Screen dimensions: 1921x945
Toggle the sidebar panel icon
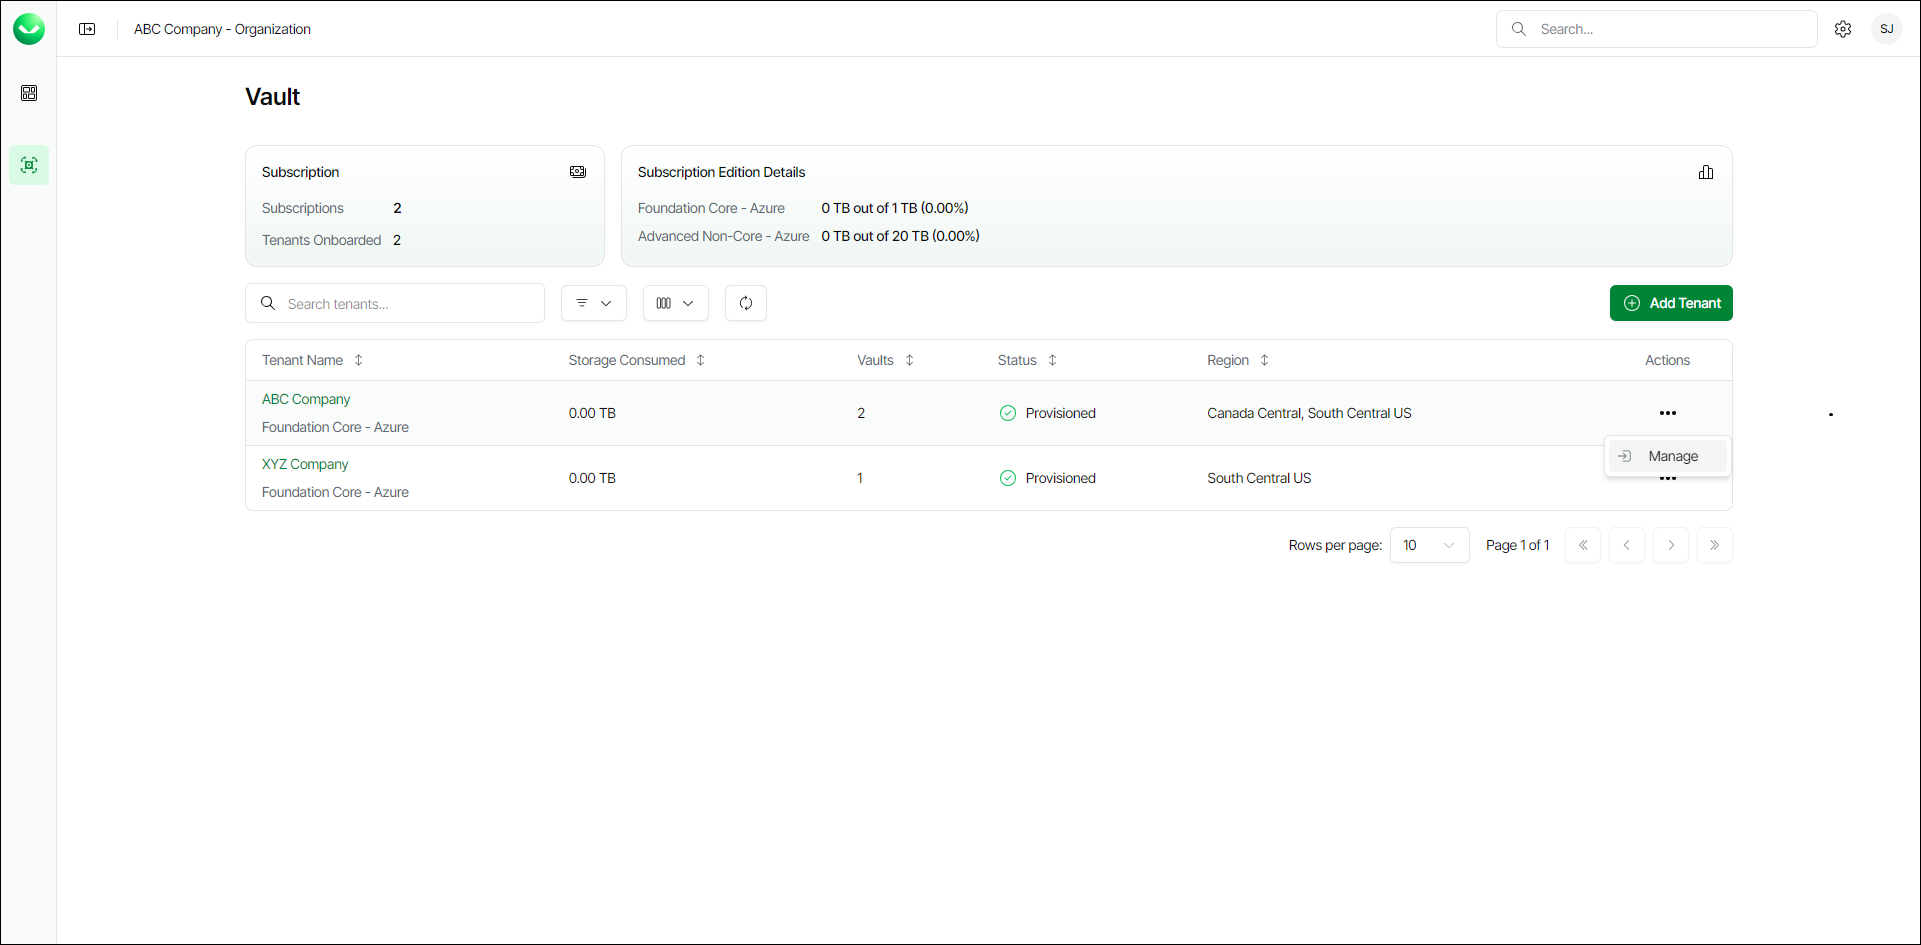point(87,29)
